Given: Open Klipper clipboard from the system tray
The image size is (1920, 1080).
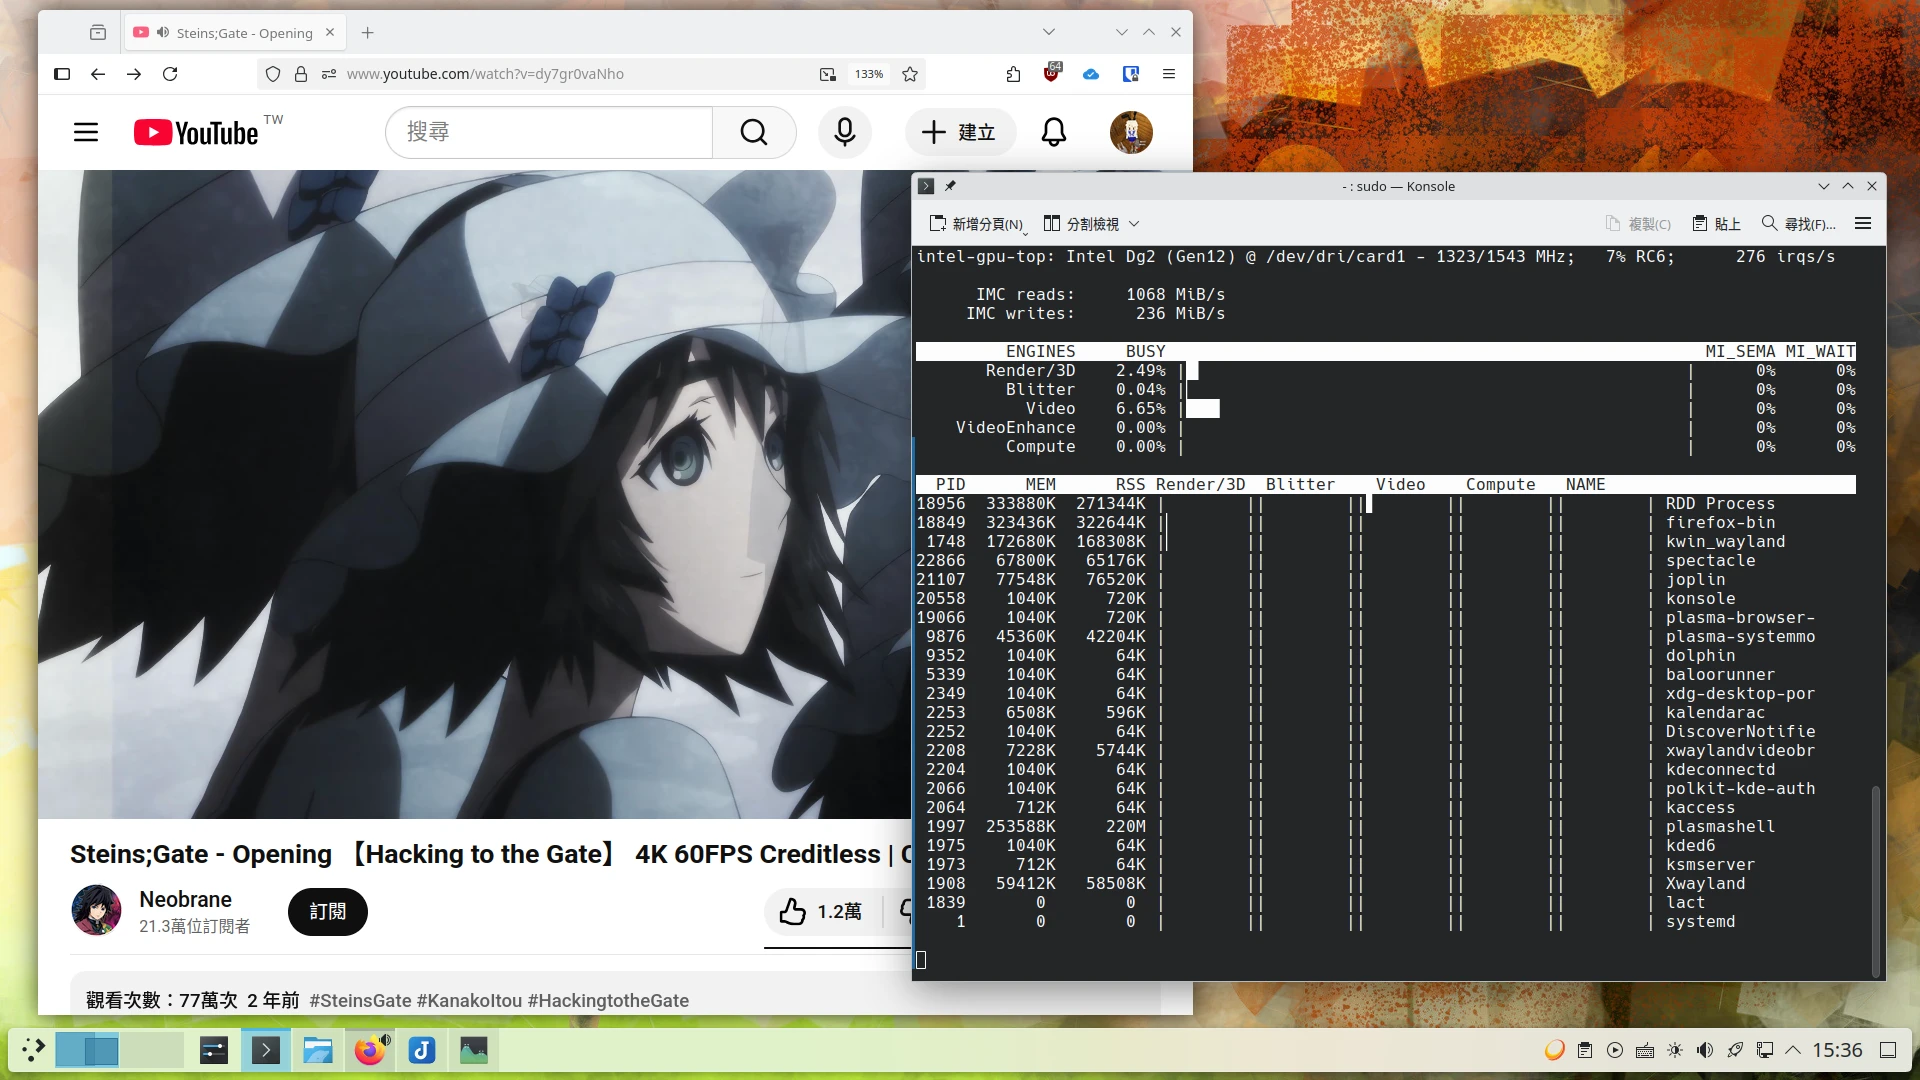Looking at the screenshot, I should coord(1585,1050).
